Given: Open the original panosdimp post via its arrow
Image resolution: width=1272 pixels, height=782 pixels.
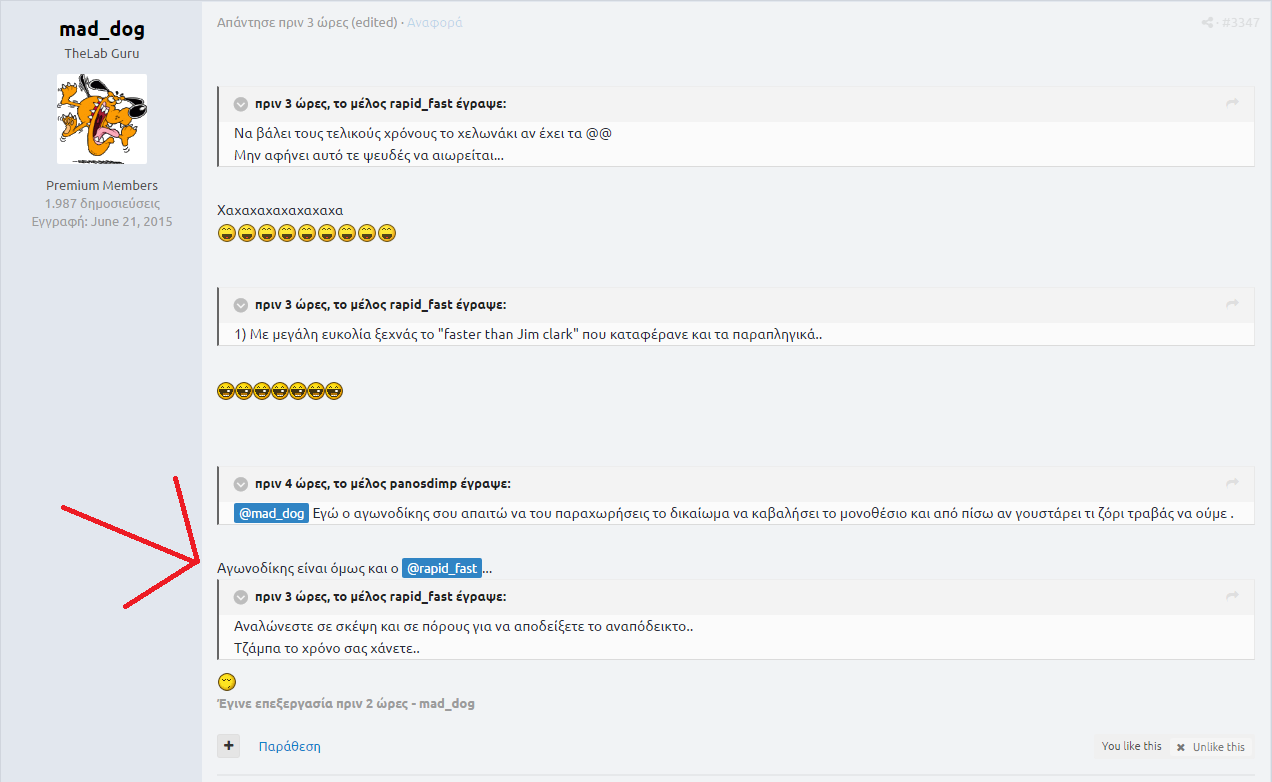Looking at the screenshot, I should [1233, 484].
